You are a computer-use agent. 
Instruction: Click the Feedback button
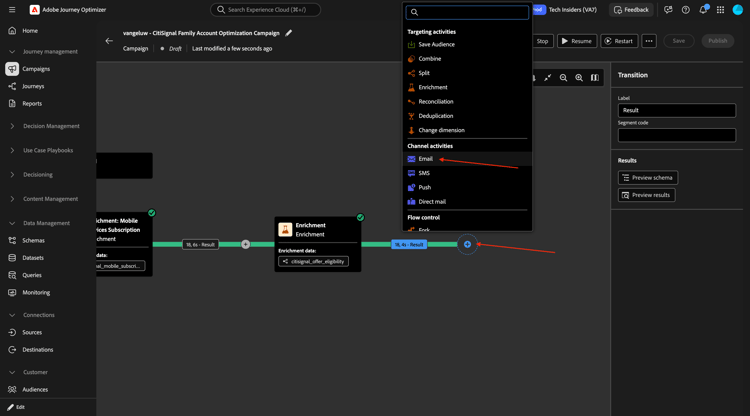tap(631, 10)
